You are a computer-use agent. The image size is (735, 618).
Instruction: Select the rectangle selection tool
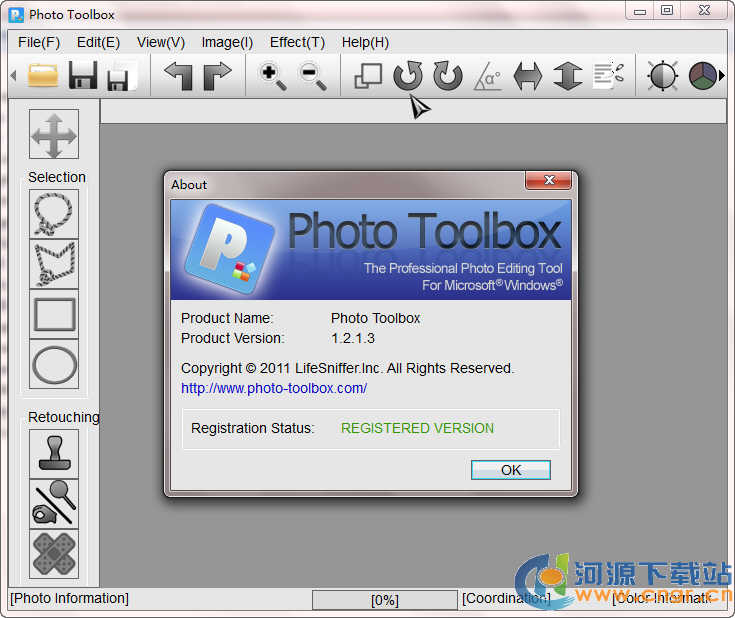(54, 314)
